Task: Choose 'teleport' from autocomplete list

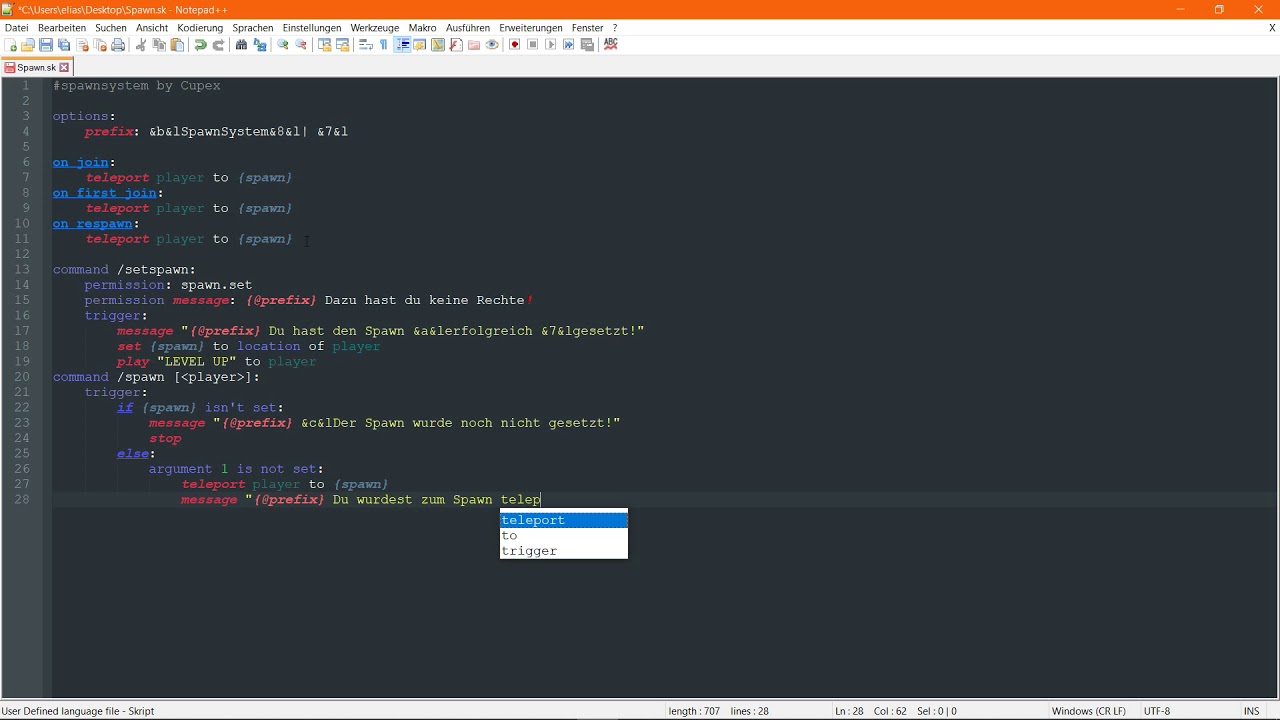Action: (x=564, y=520)
